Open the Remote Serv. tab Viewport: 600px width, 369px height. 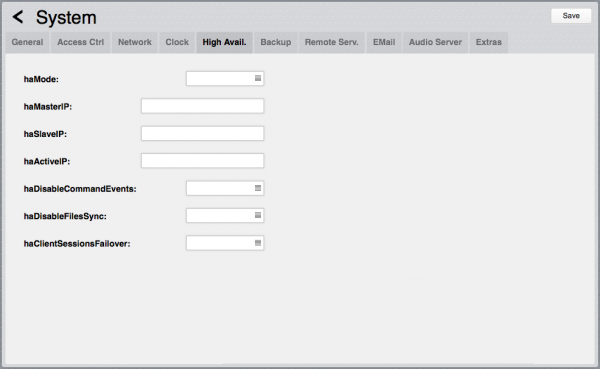(331, 42)
